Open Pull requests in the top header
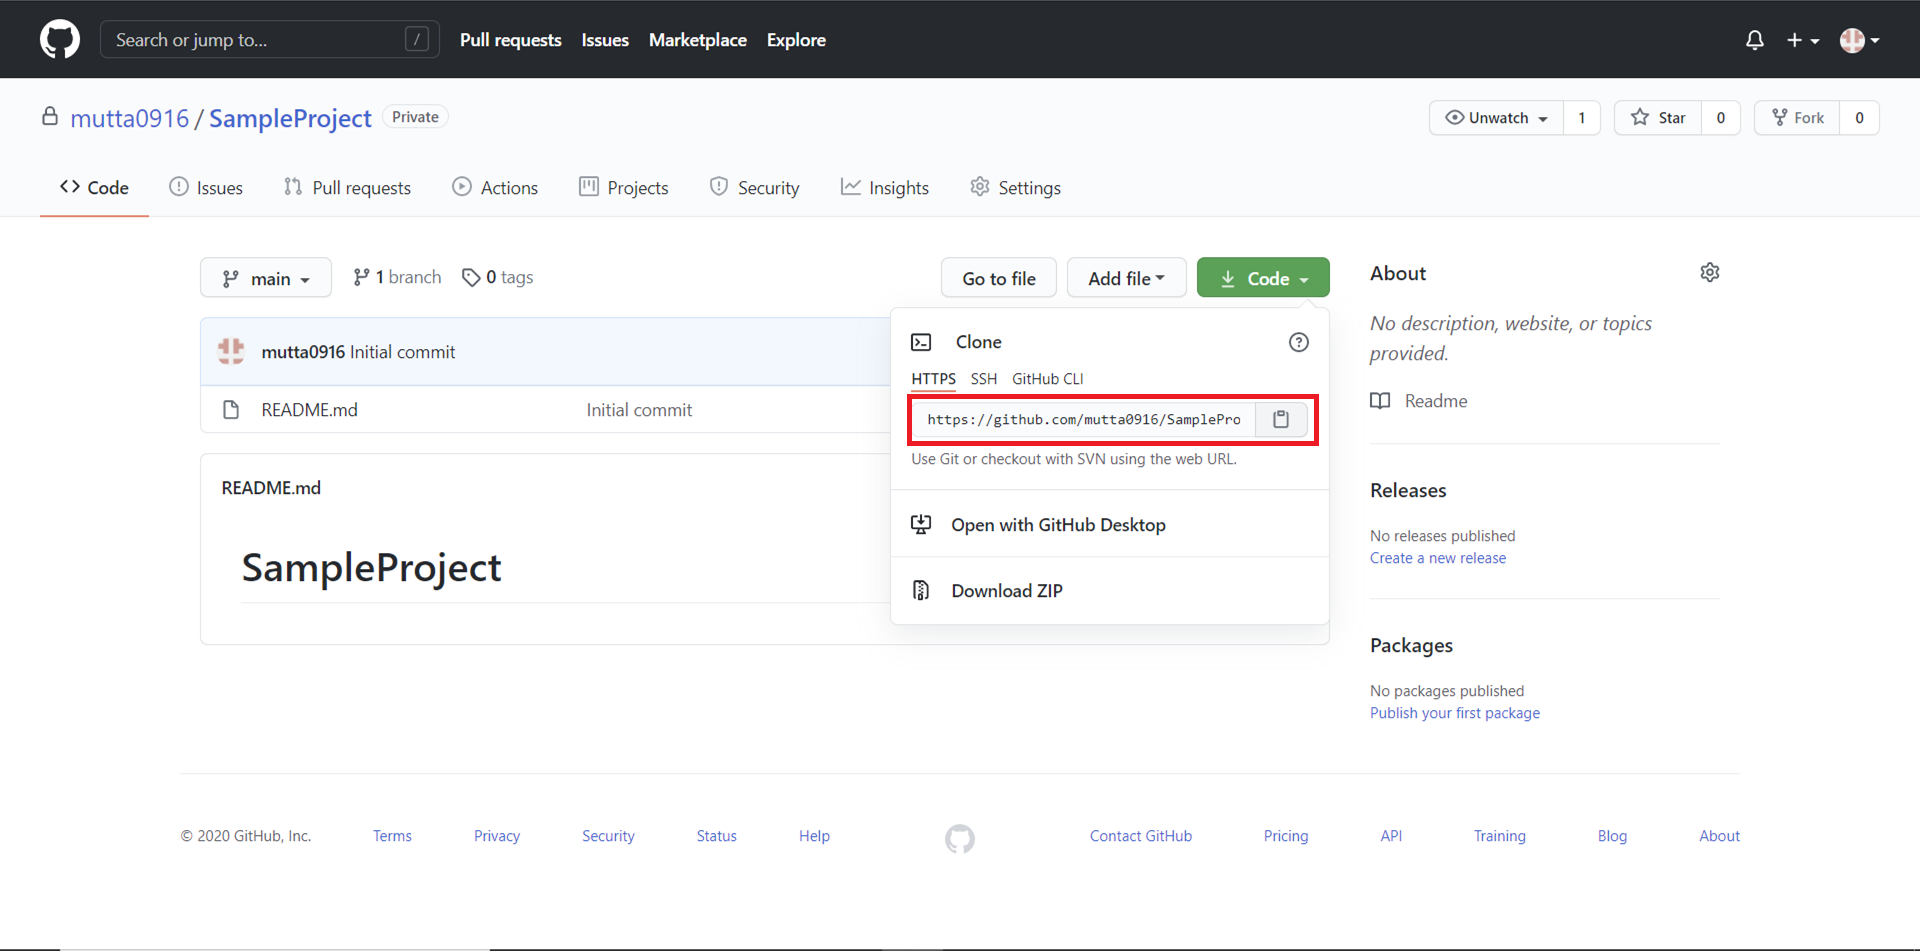 [511, 40]
